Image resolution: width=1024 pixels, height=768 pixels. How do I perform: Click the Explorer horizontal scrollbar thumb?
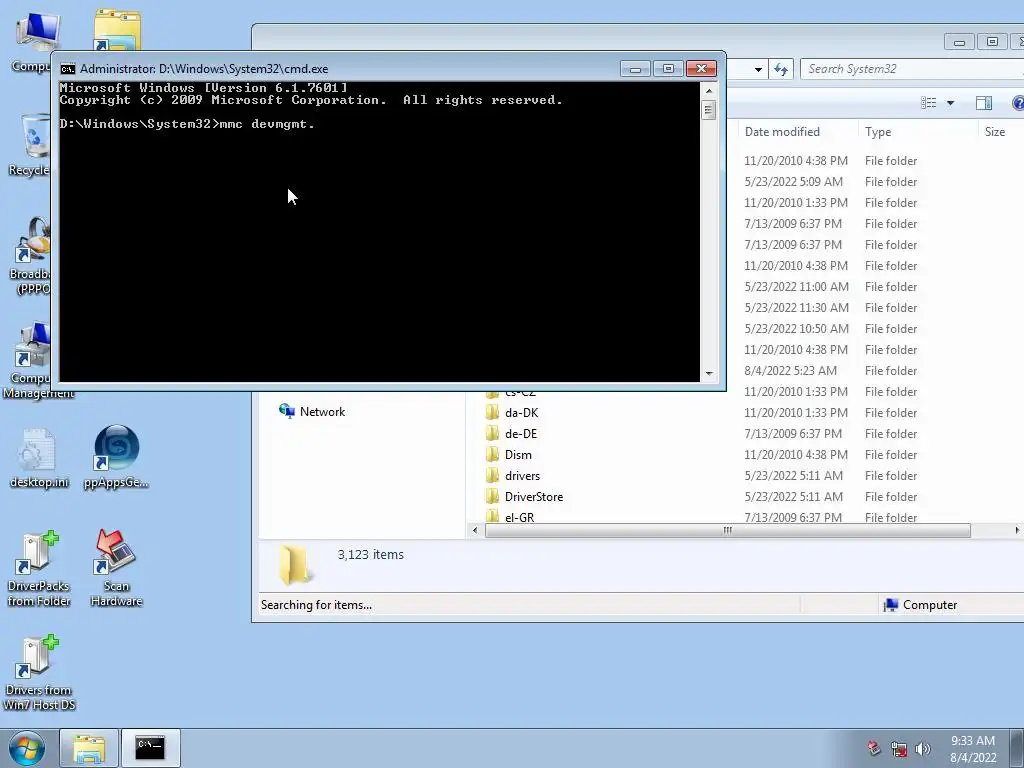(x=728, y=530)
